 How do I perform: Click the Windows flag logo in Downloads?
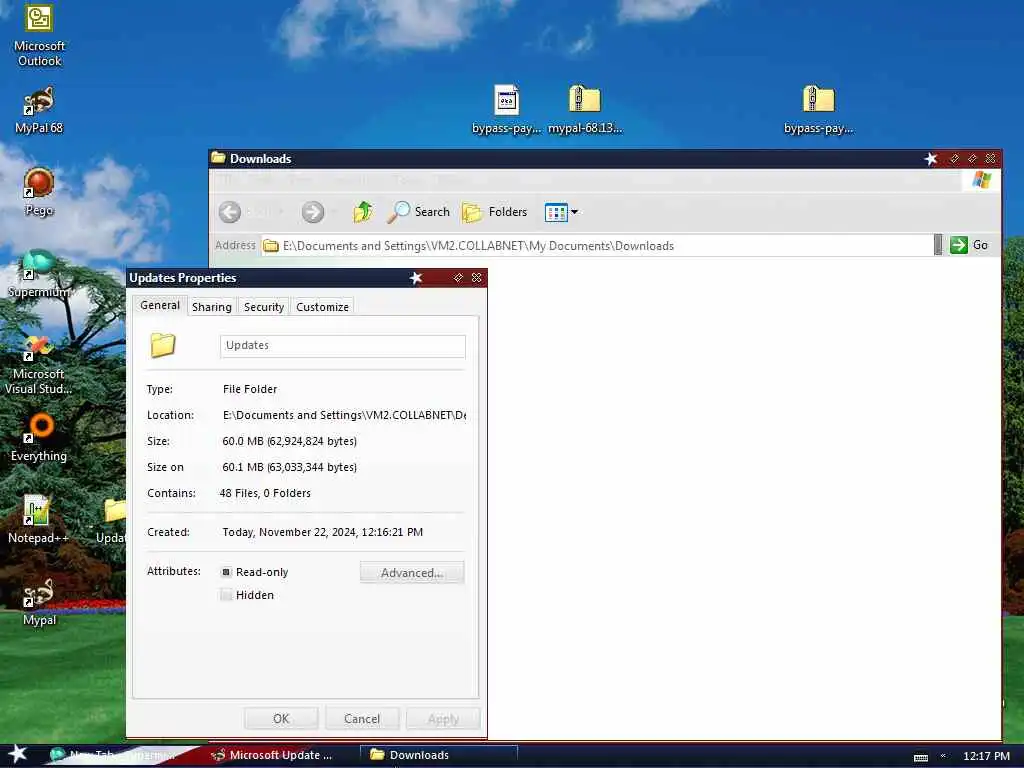point(981,180)
